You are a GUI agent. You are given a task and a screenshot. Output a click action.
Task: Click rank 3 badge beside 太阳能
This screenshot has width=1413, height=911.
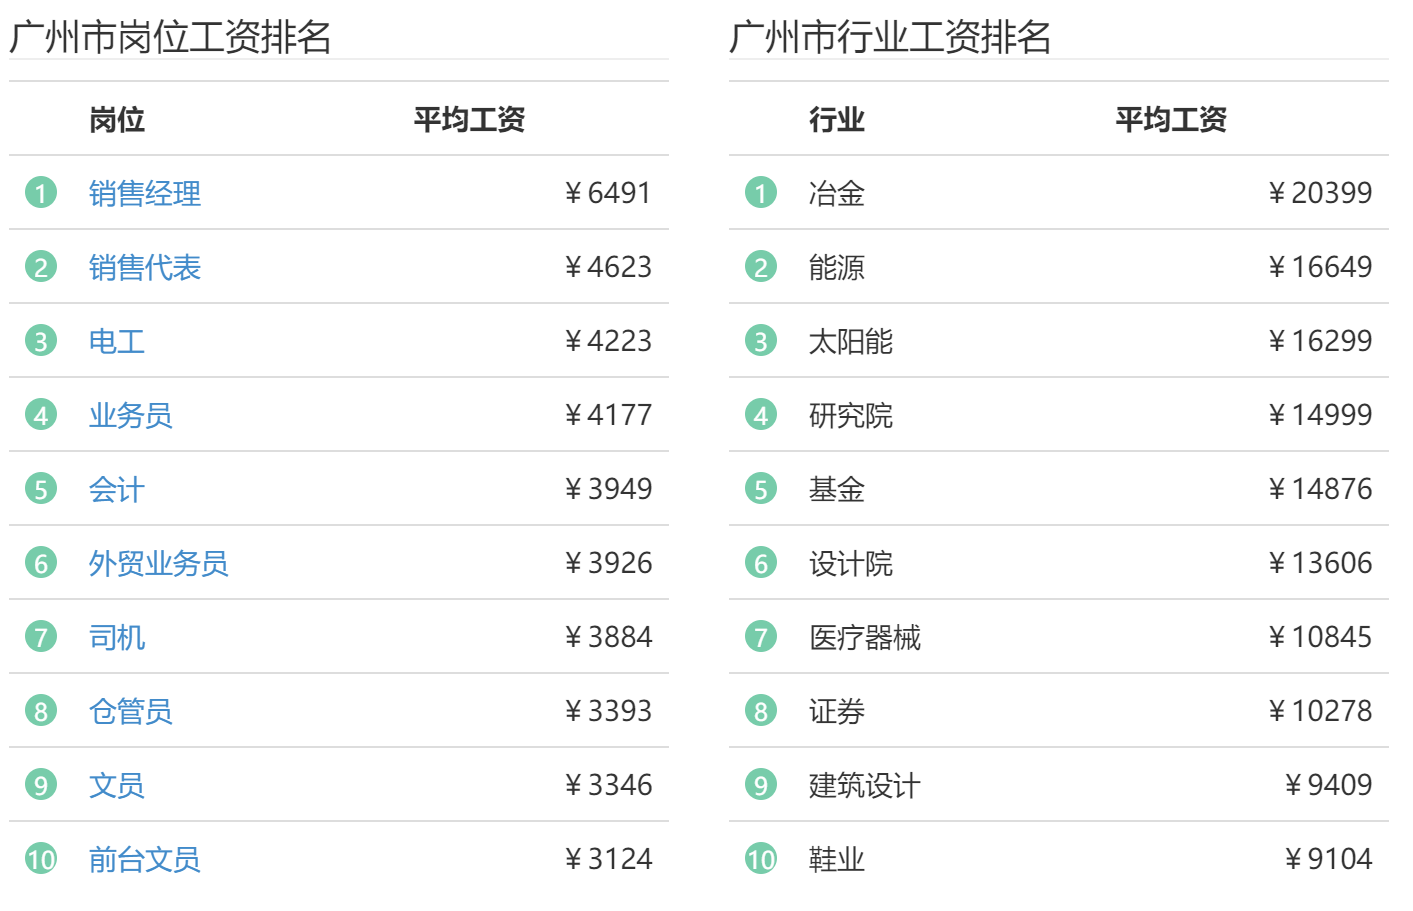click(x=761, y=341)
